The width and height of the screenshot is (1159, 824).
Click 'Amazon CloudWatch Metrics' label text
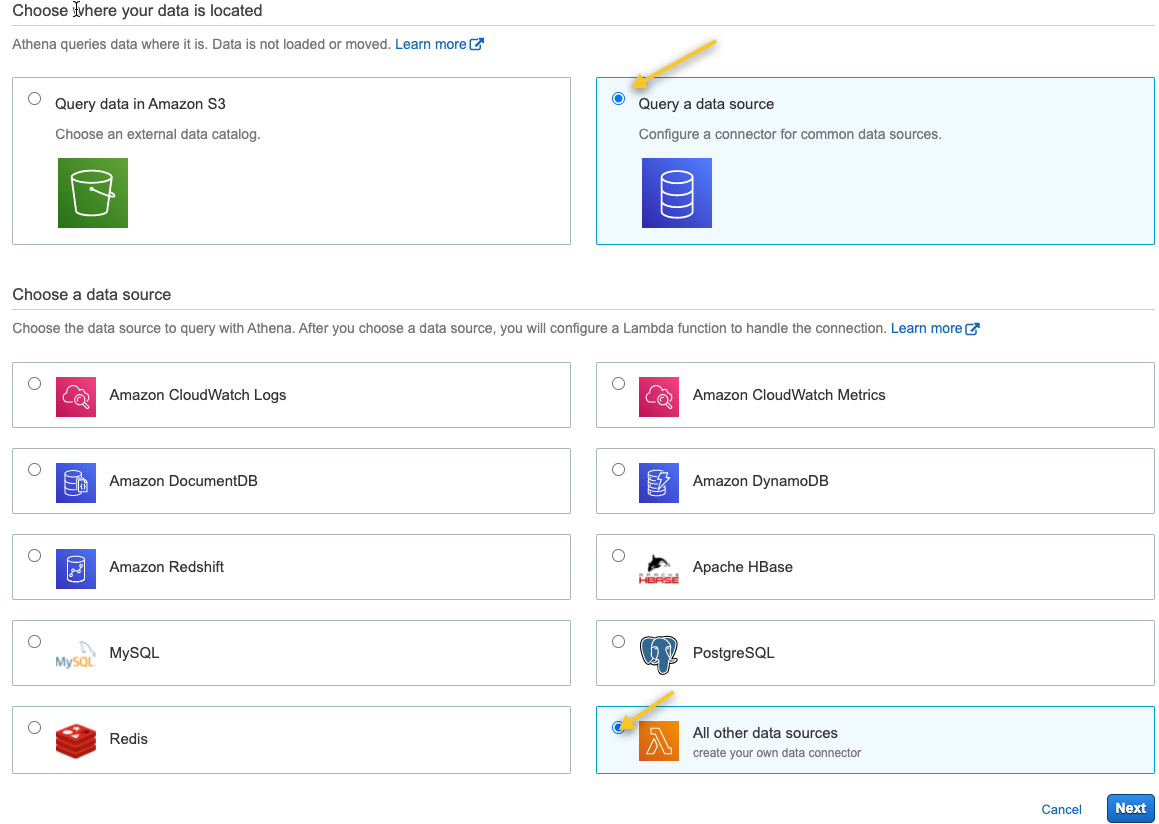(x=789, y=395)
